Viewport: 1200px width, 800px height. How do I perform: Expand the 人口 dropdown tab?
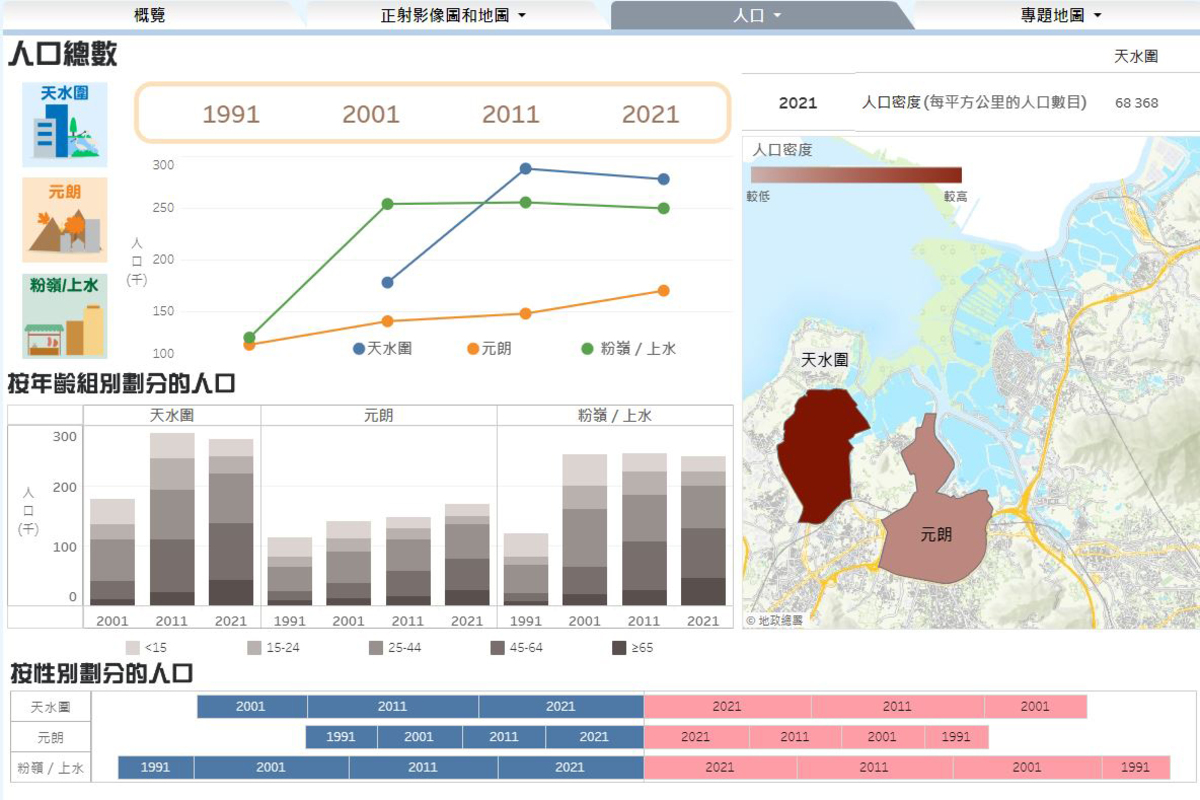pyautogui.click(x=757, y=15)
